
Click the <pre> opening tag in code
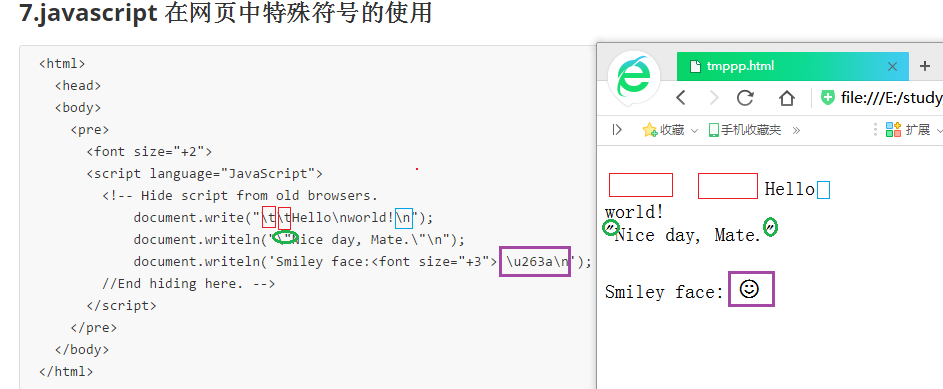(90, 129)
